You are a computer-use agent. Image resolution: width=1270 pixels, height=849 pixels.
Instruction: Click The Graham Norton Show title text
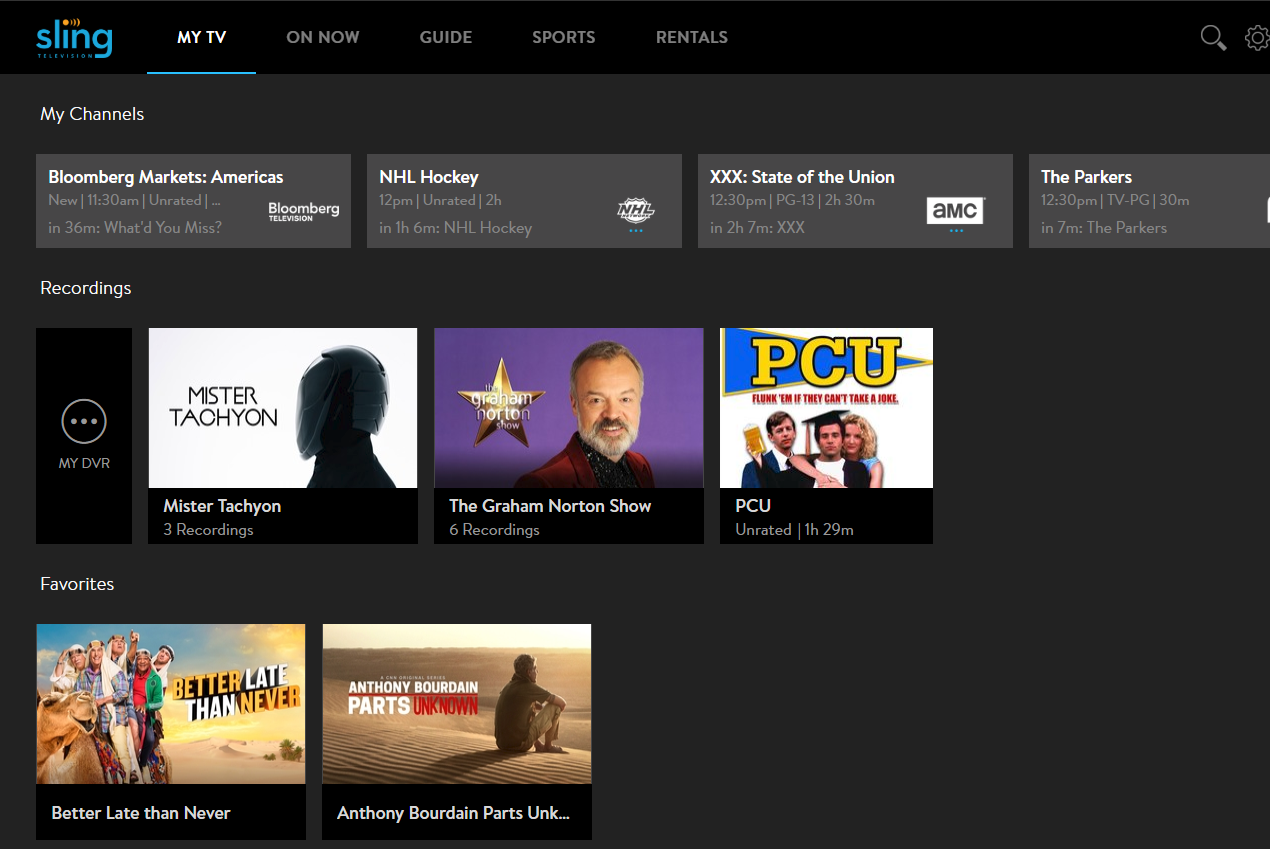click(x=550, y=506)
